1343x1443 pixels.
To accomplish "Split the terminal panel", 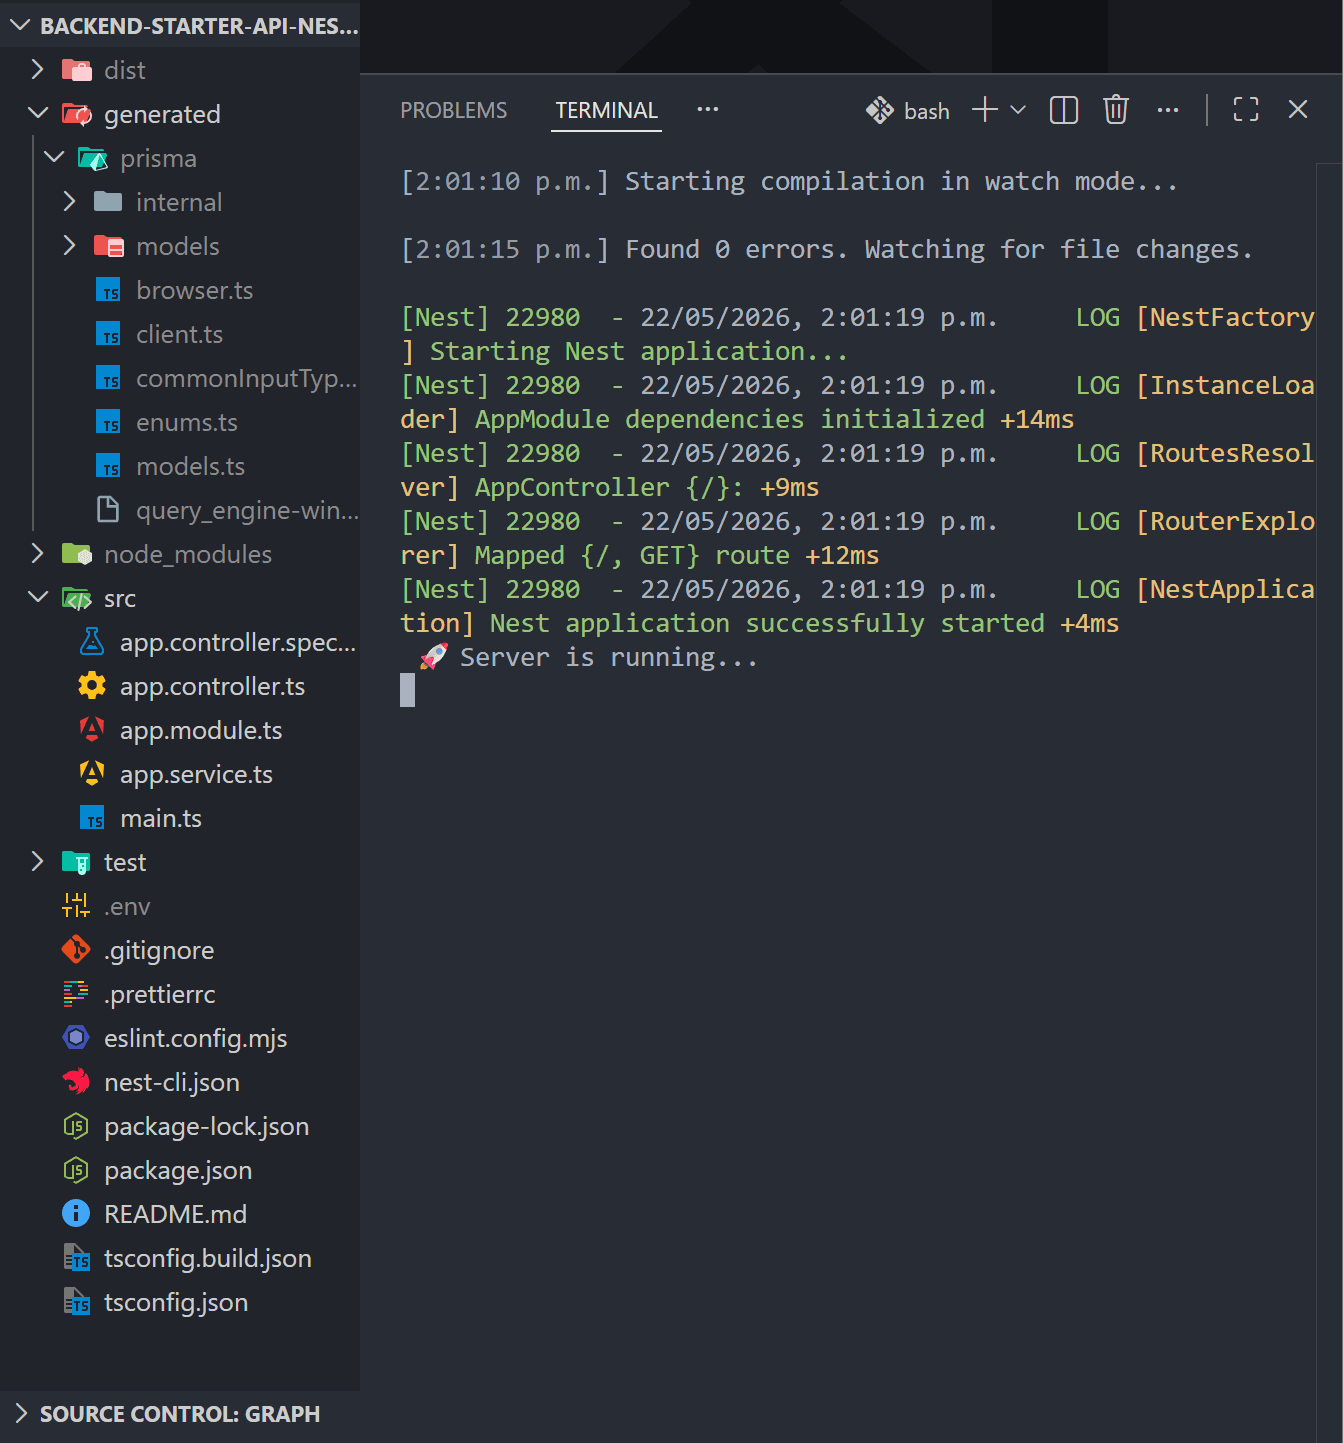I will [x=1064, y=110].
